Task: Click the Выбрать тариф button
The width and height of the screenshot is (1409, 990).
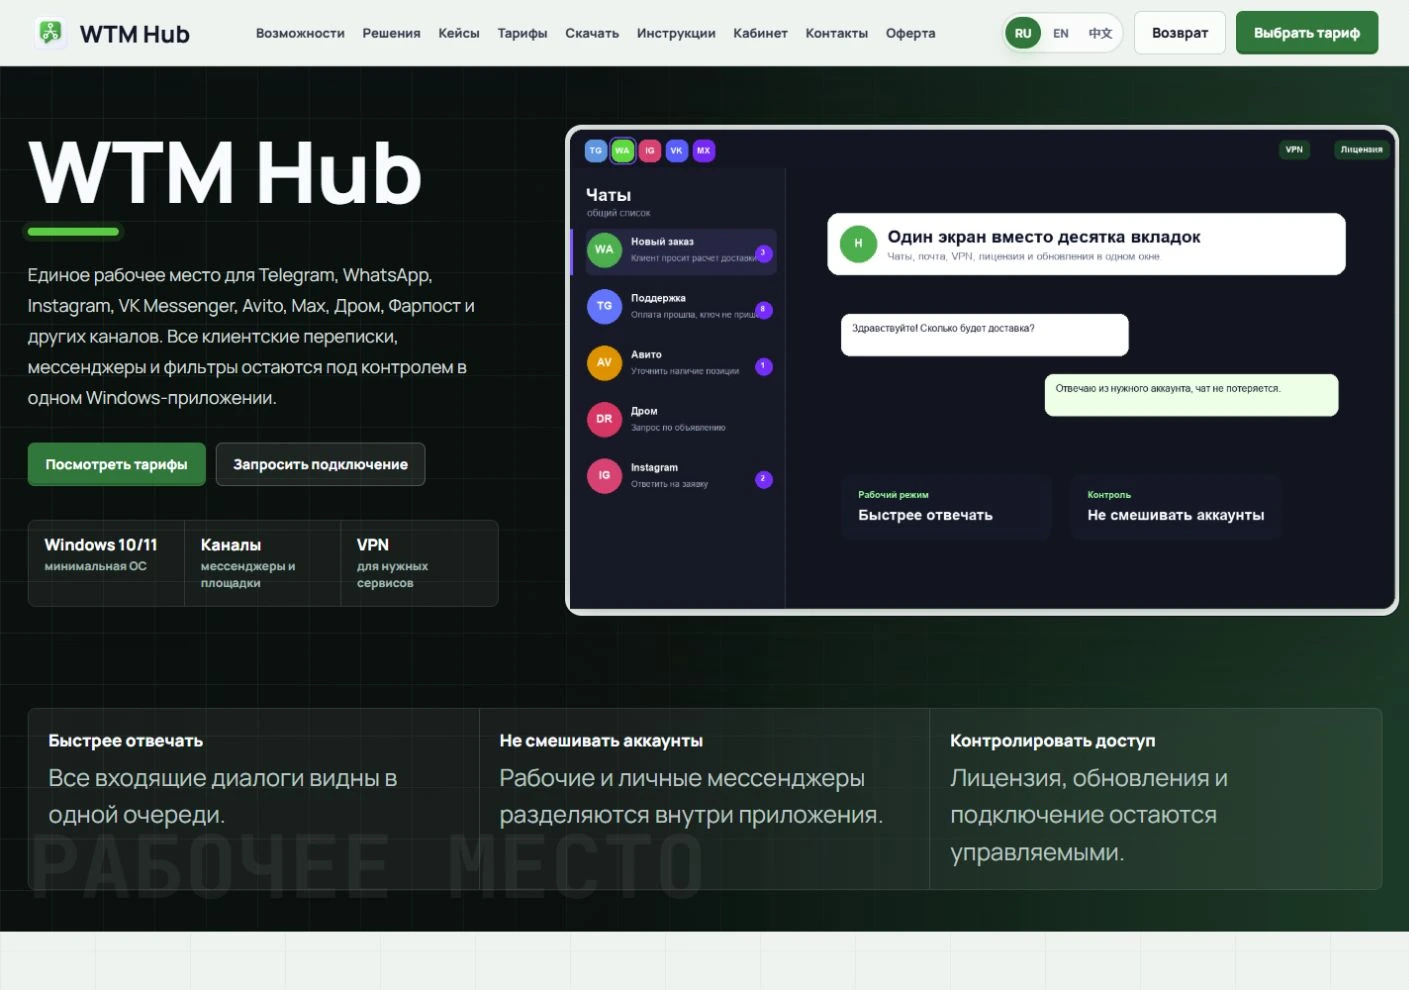Action: (1307, 33)
